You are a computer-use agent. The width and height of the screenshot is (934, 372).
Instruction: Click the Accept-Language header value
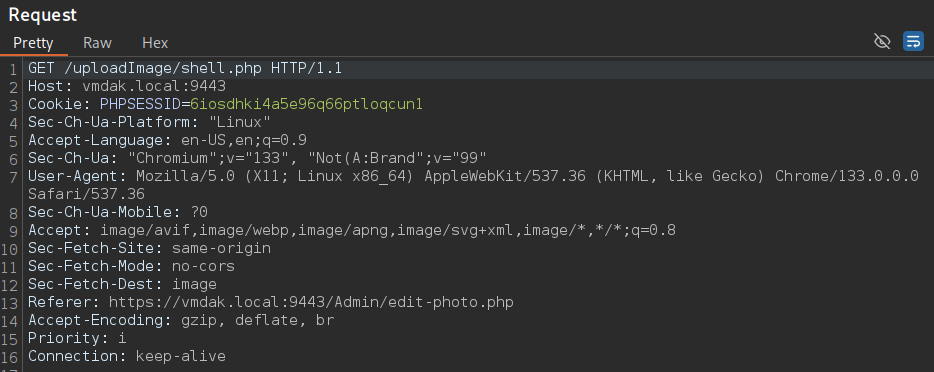click(x=244, y=140)
